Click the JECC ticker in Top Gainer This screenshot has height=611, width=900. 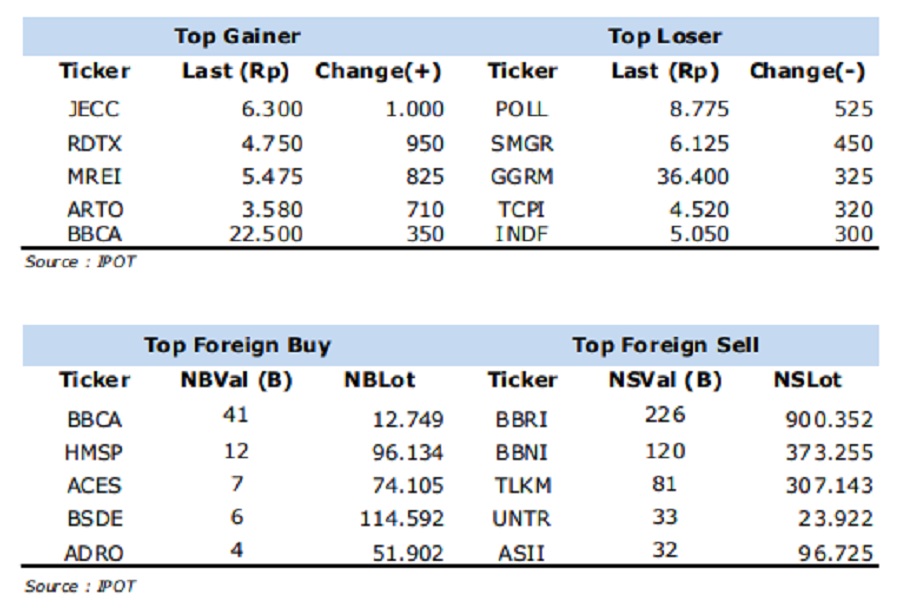click(94, 110)
